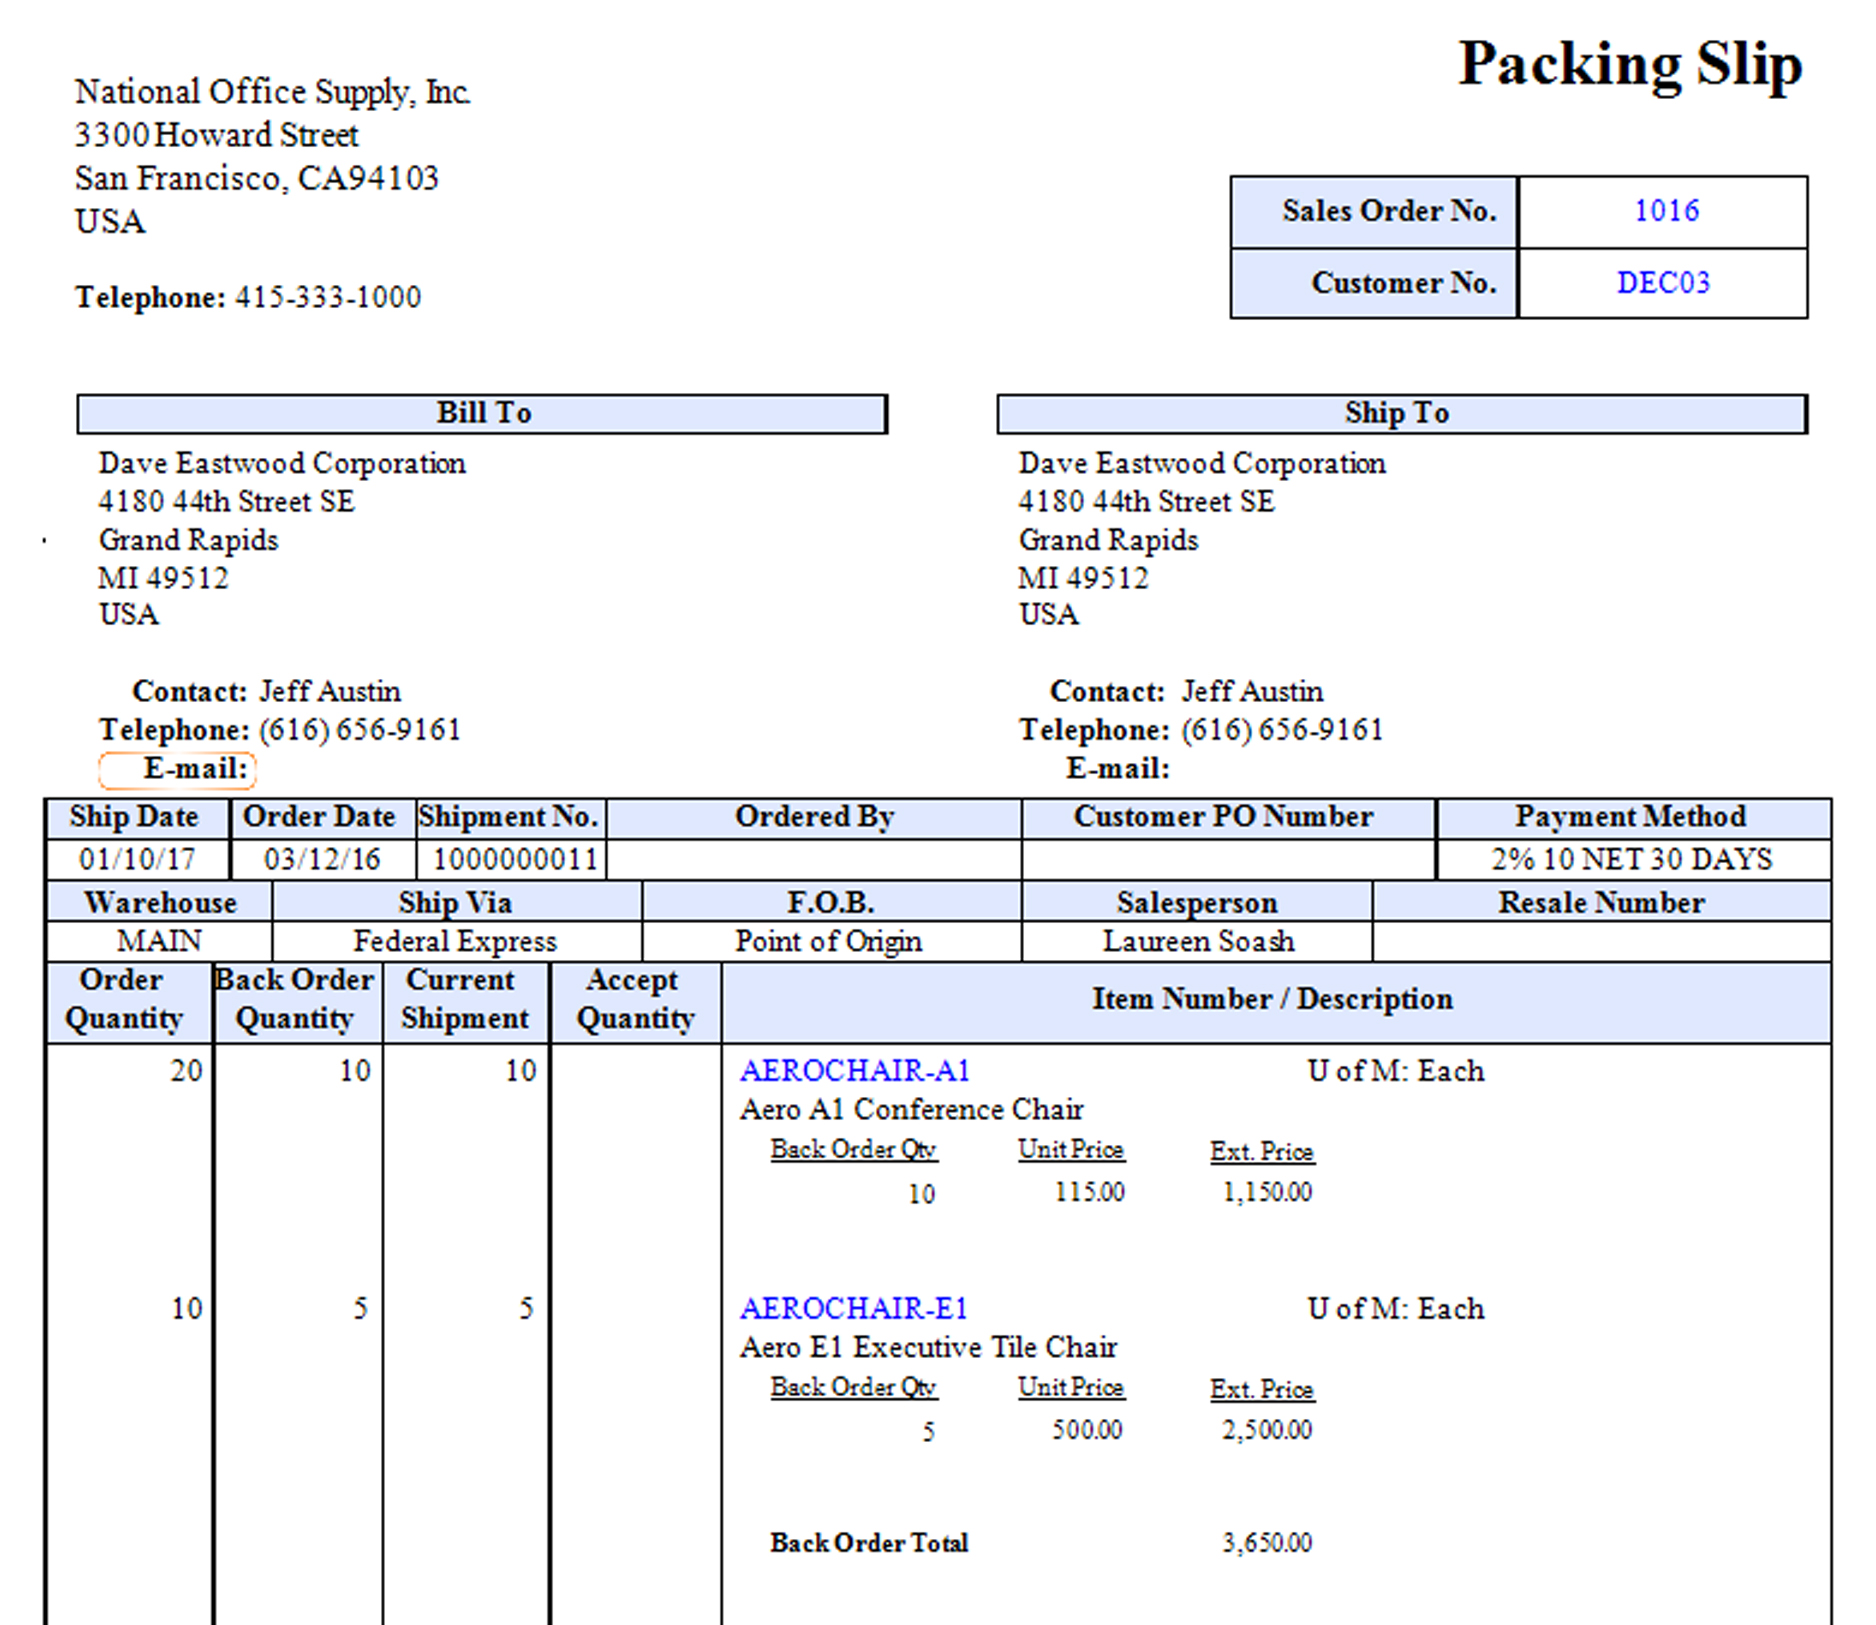Image resolution: width=1876 pixels, height=1625 pixels.
Task: Select the Federal Express ship via cell
Action: (x=455, y=941)
